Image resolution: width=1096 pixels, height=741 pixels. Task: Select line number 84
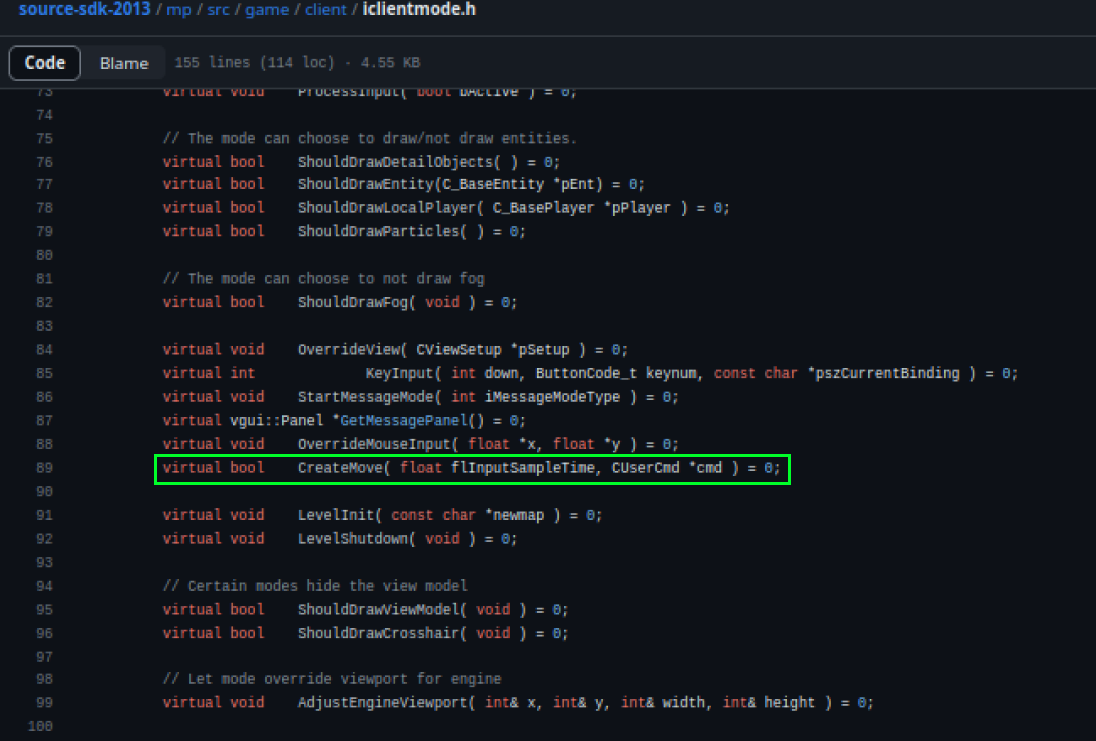tap(43, 350)
